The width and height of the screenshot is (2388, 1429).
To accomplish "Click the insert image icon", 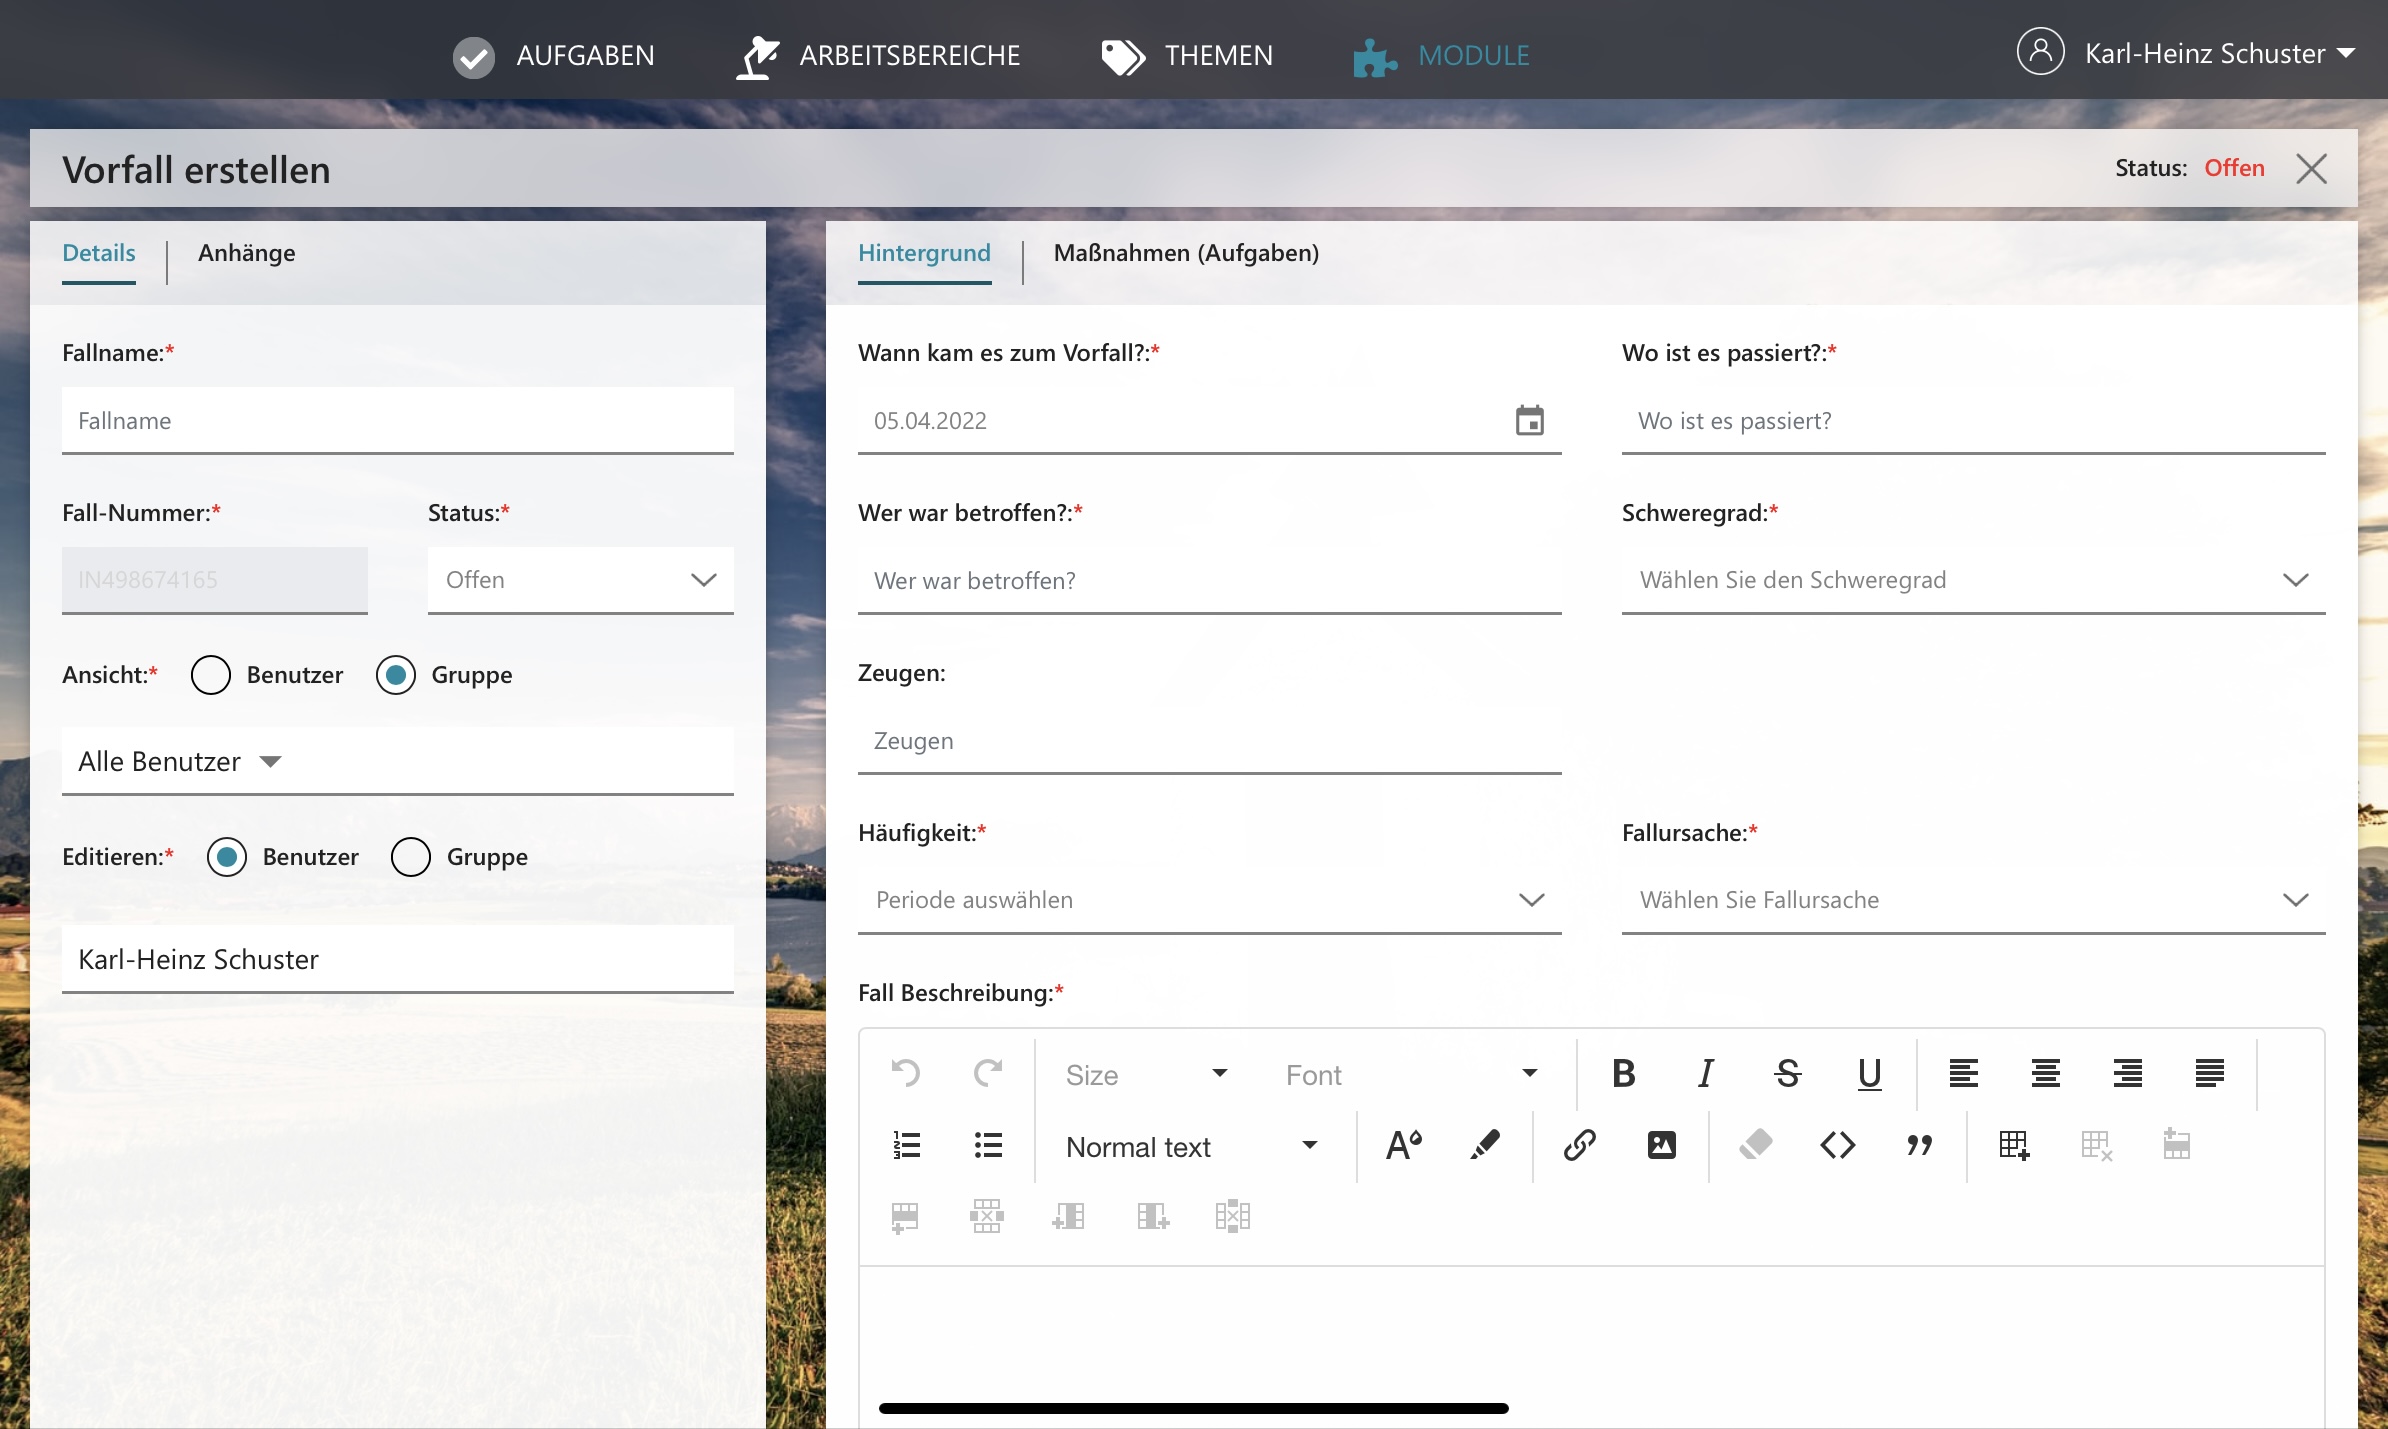I will [x=1661, y=1145].
